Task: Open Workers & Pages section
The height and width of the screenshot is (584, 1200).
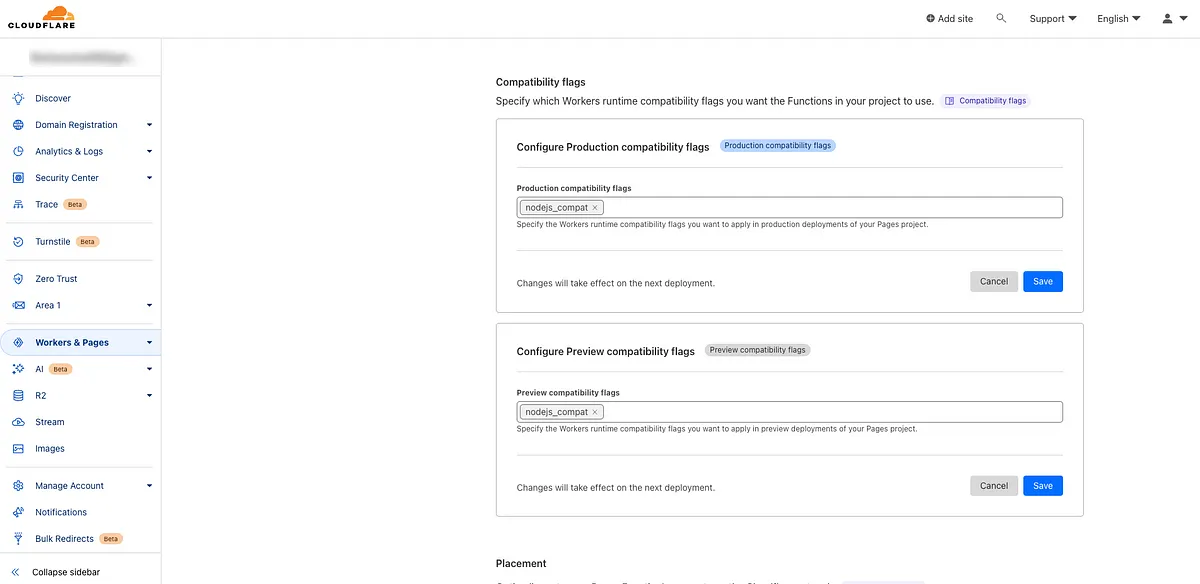Action: [72, 342]
